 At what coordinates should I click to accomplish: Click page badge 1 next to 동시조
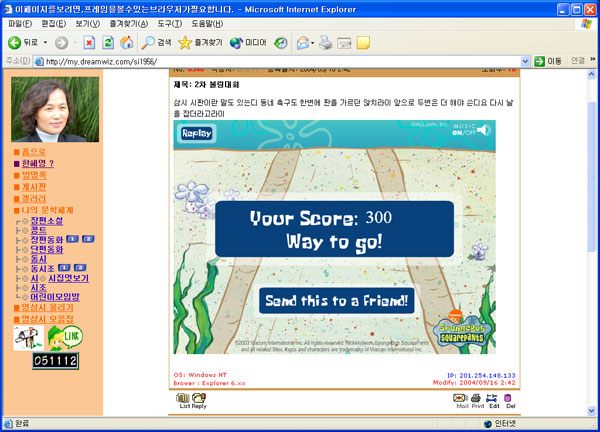[x=64, y=268]
